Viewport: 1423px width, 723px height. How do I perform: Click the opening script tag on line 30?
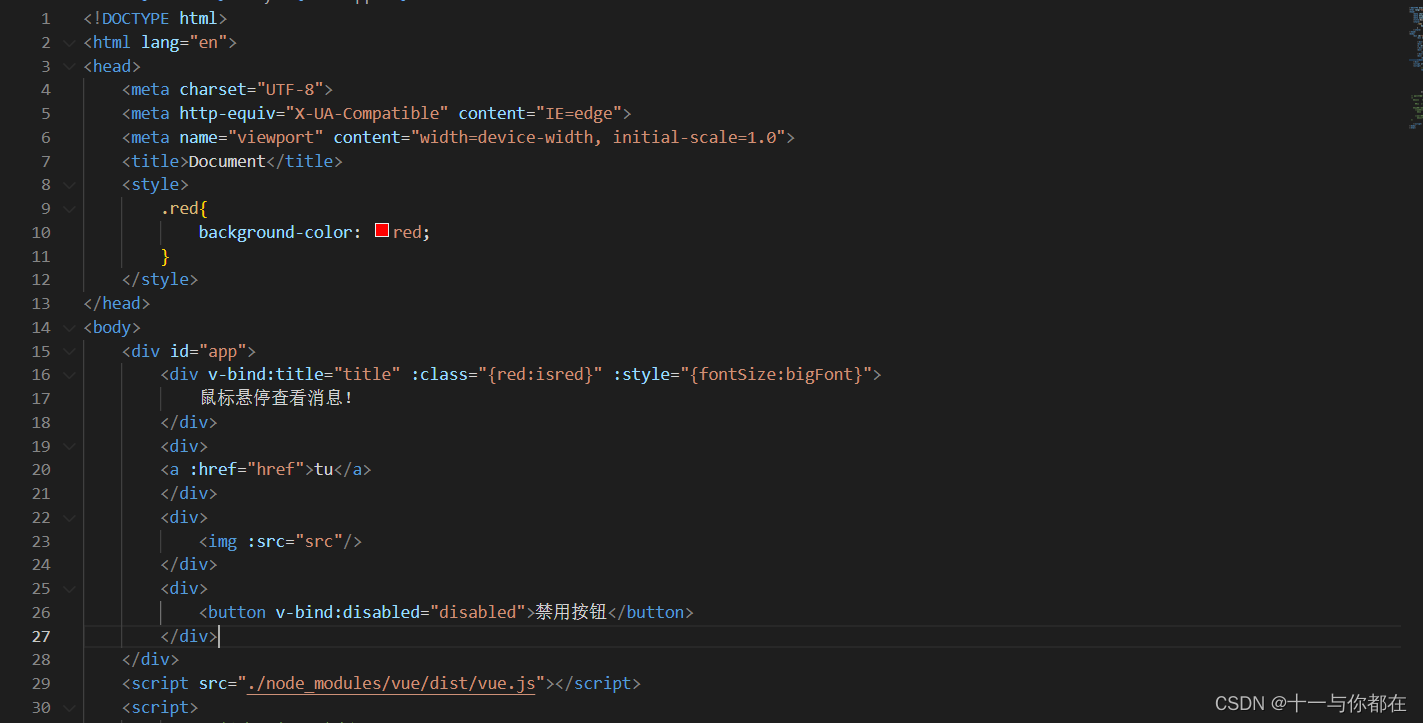pos(160,708)
